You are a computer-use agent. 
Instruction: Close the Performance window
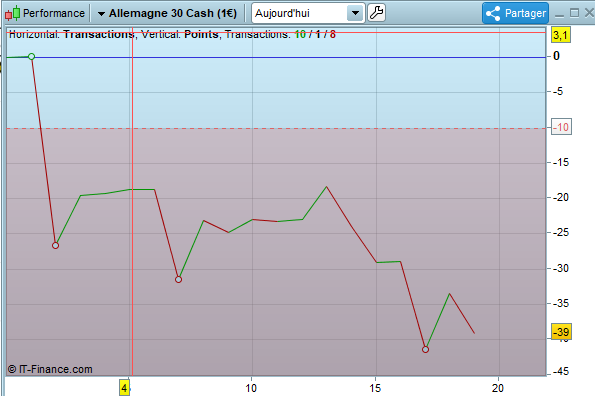(589, 13)
